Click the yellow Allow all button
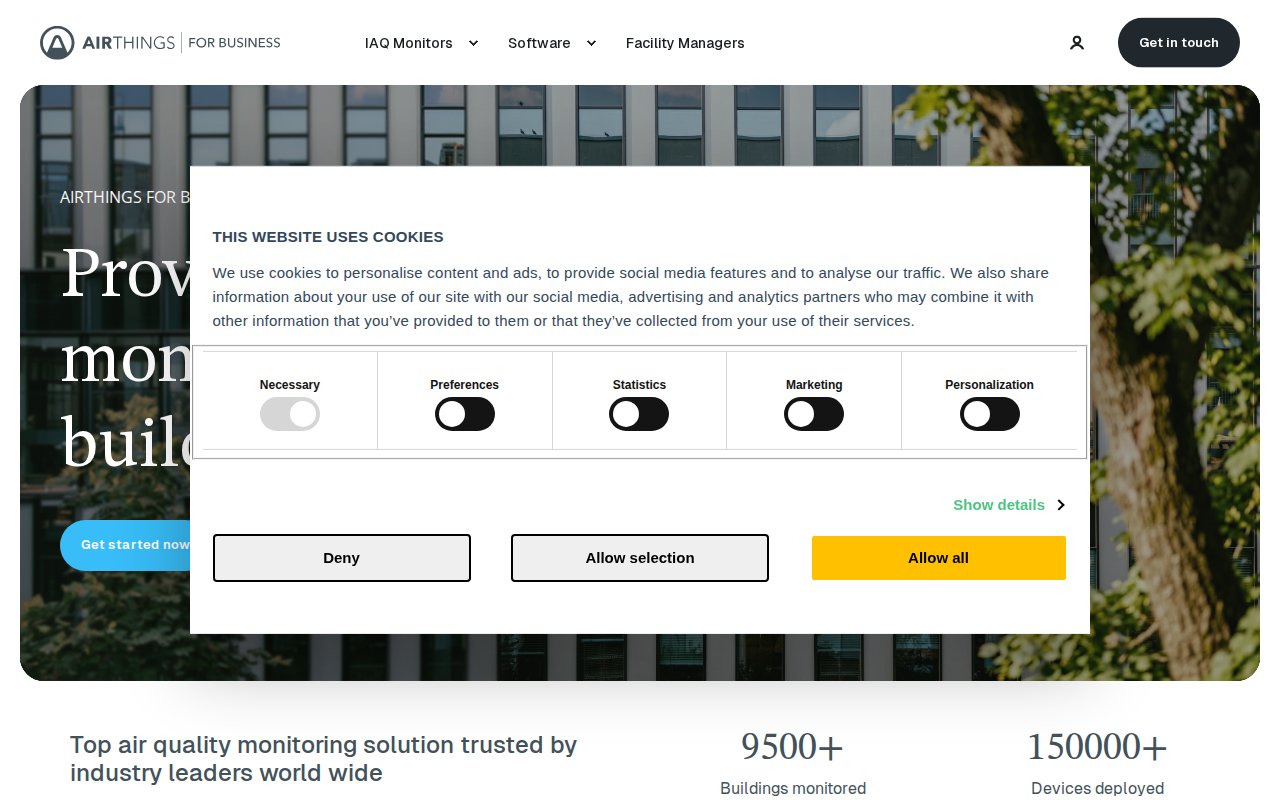 coord(938,558)
